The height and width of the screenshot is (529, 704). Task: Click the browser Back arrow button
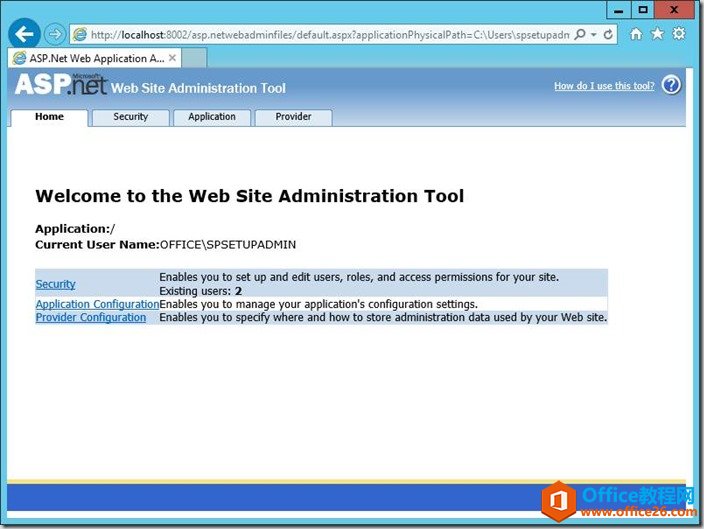(24, 34)
